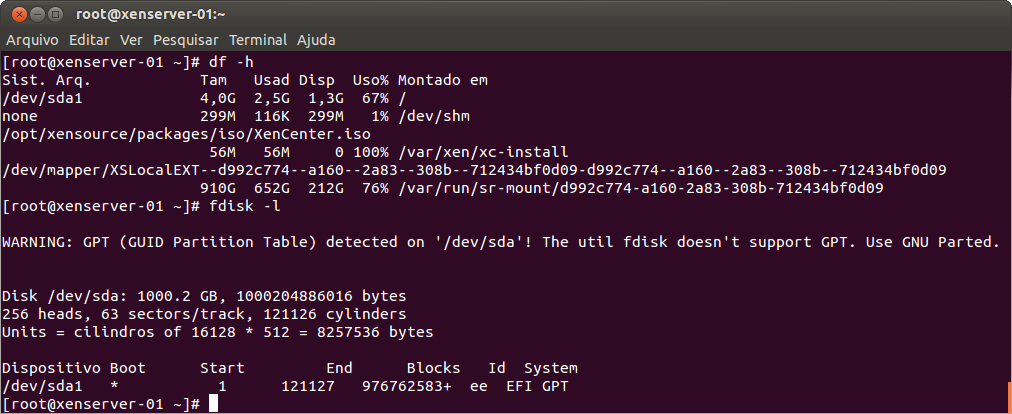Close the xenserver-01 terminal window
Screen dimensions: 1012x414
coord(19,14)
